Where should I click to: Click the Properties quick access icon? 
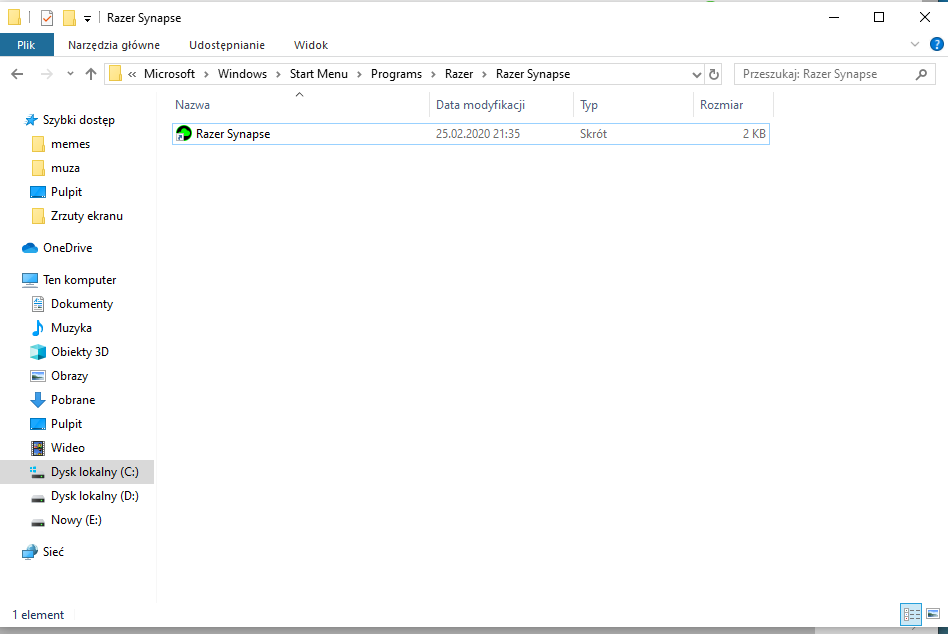(x=47, y=18)
